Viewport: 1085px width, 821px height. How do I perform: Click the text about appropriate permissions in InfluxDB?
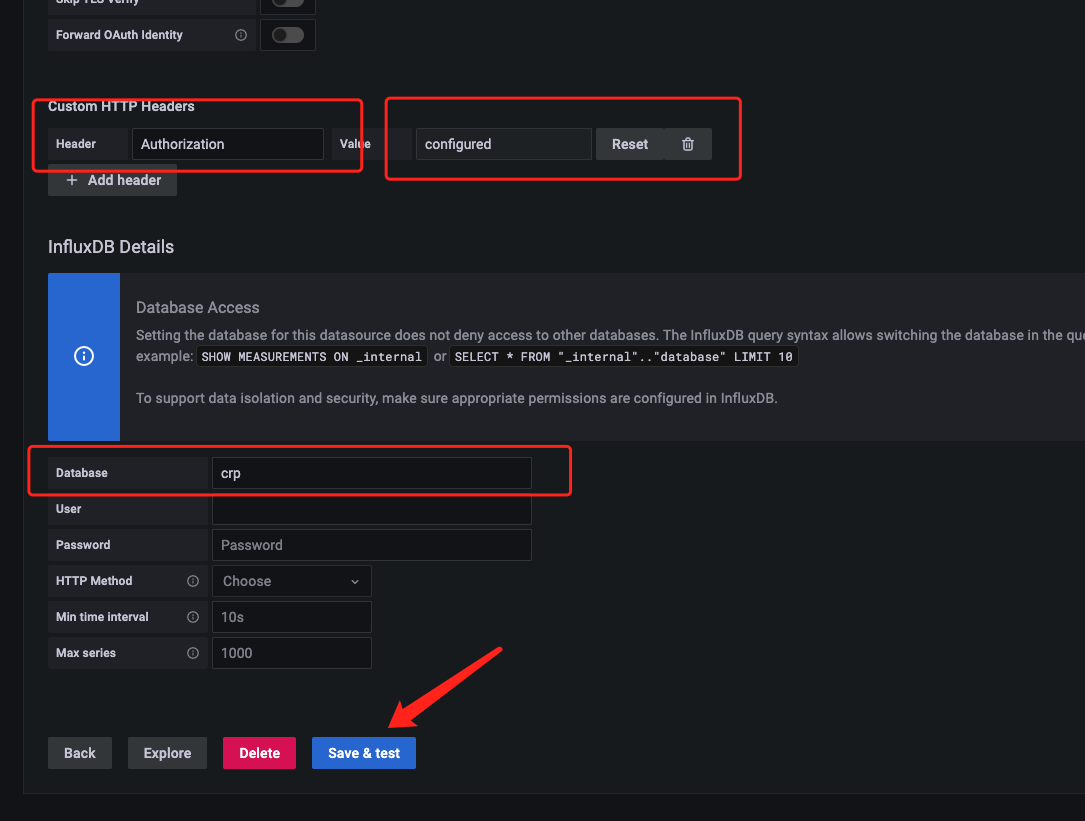coord(457,398)
